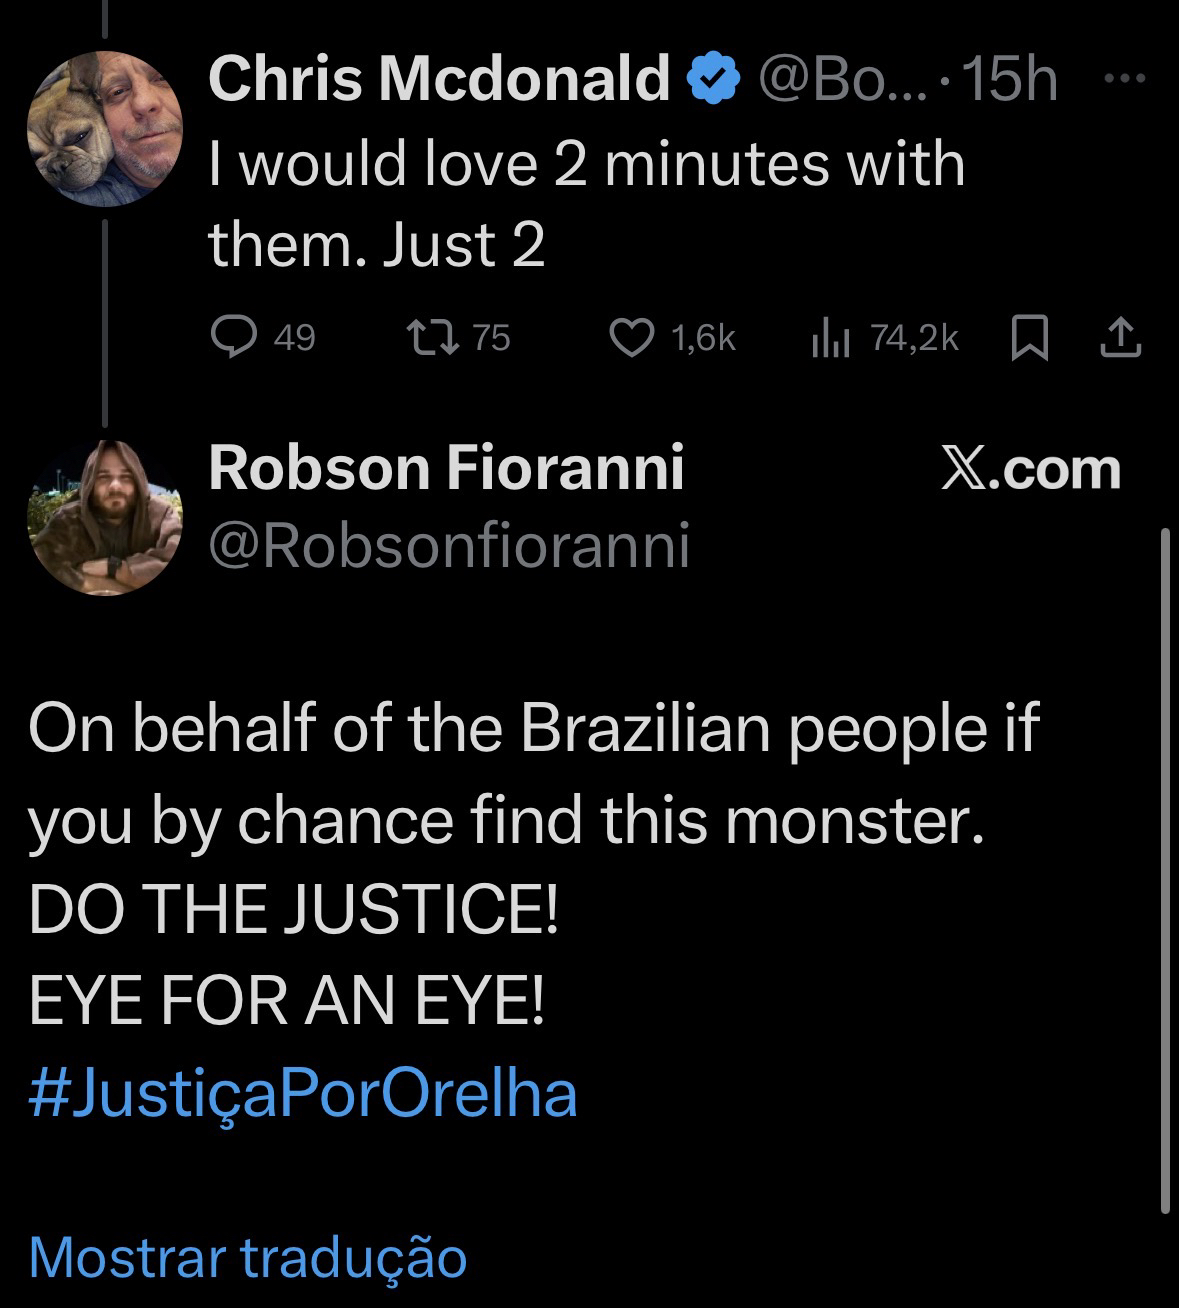Click the reply icon on Chris Mcdonald's tweet
The image size is (1179, 1308).
[234, 337]
